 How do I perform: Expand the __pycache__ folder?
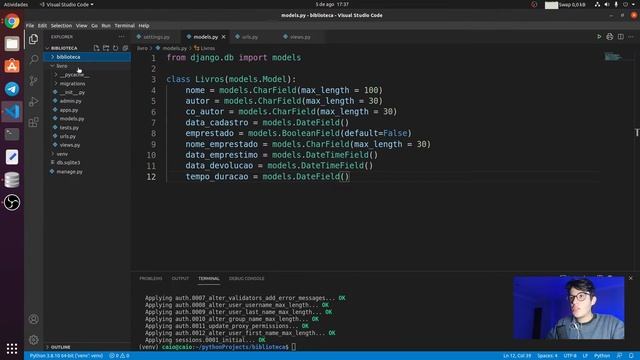pos(87,75)
